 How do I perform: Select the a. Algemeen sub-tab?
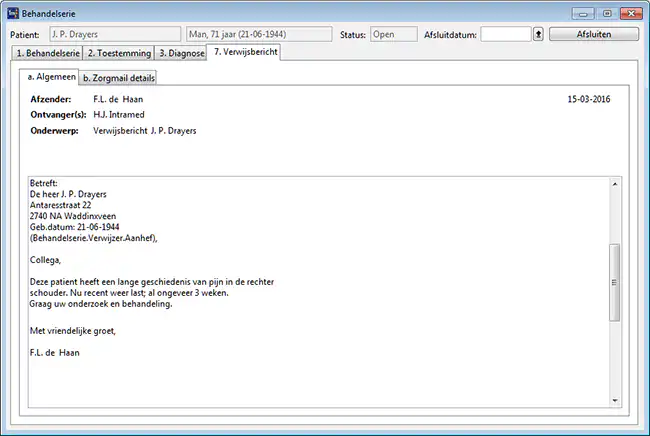point(51,77)
